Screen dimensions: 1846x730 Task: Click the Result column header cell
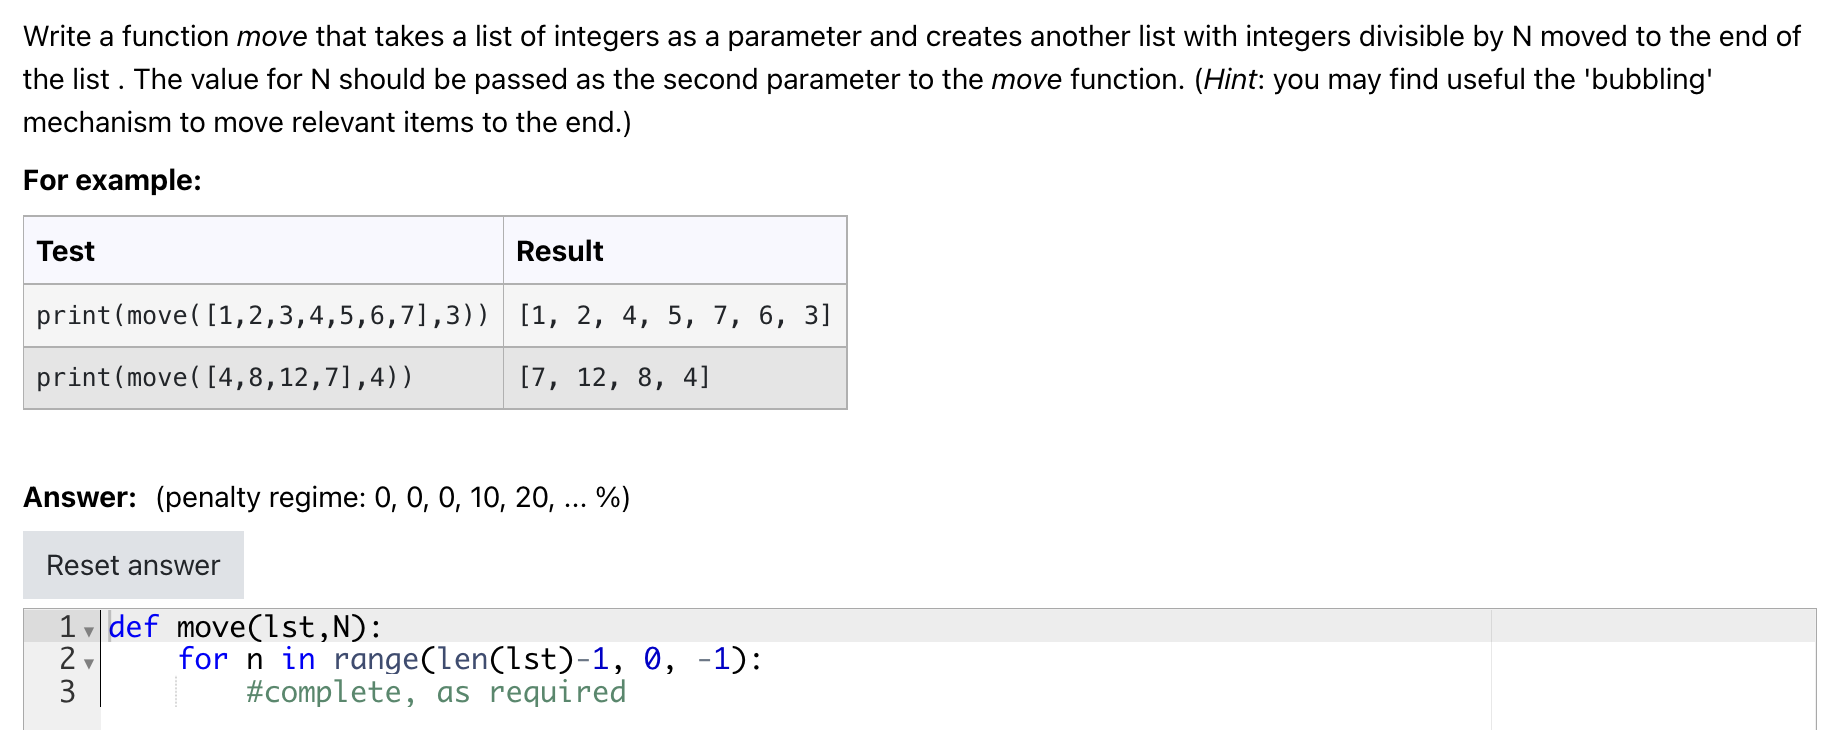tap(559, 251)
